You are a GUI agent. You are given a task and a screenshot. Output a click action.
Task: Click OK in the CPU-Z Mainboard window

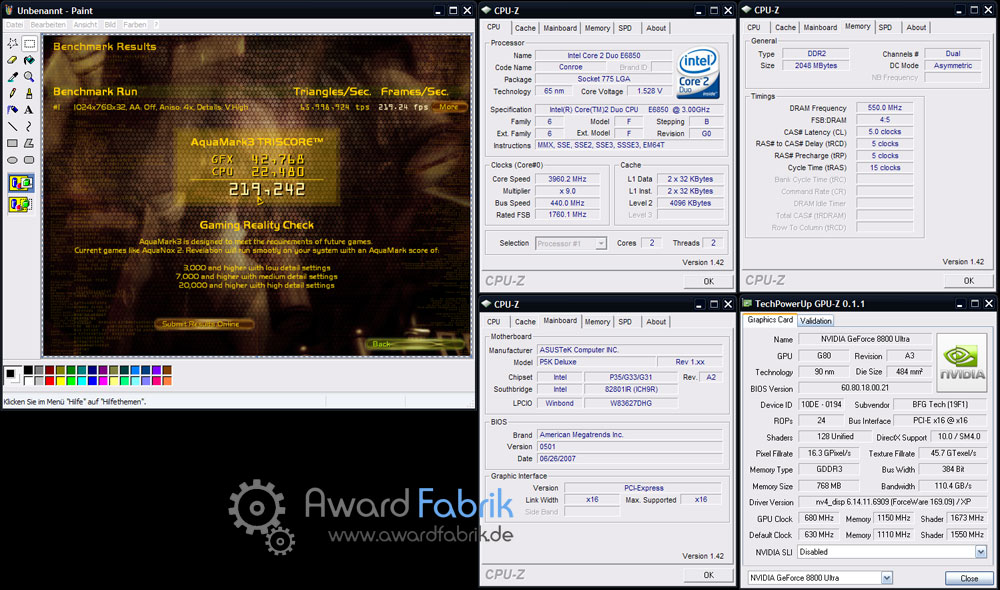point(709,575)
